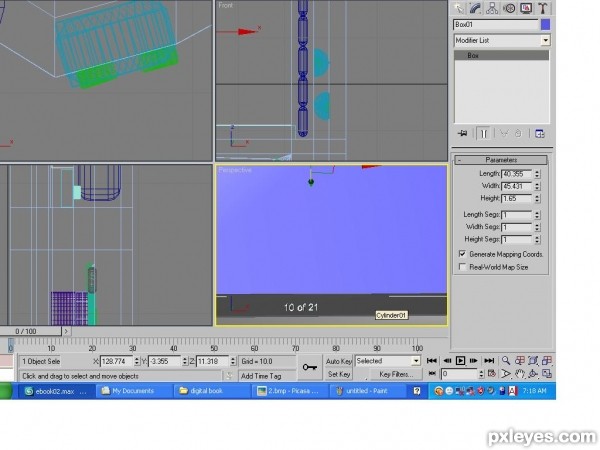600x450 pixels.
Task: Open Time Configuration icon
Action: coord(492,373)
